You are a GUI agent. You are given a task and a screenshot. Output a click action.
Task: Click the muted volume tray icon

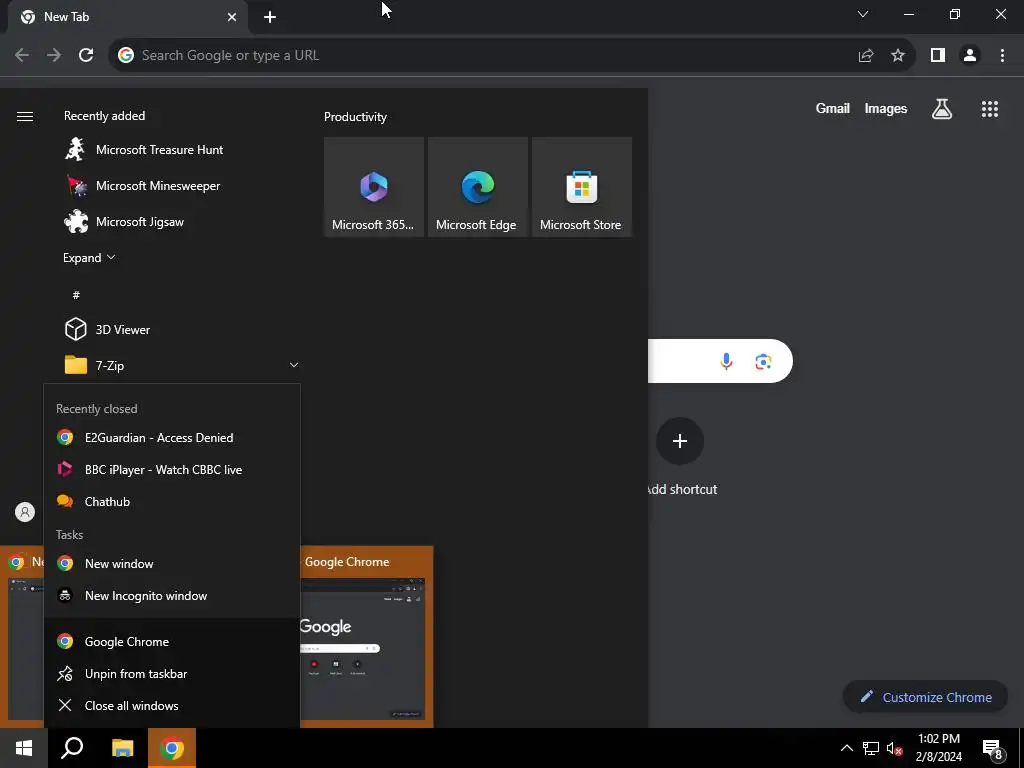(x=894, y=748)
